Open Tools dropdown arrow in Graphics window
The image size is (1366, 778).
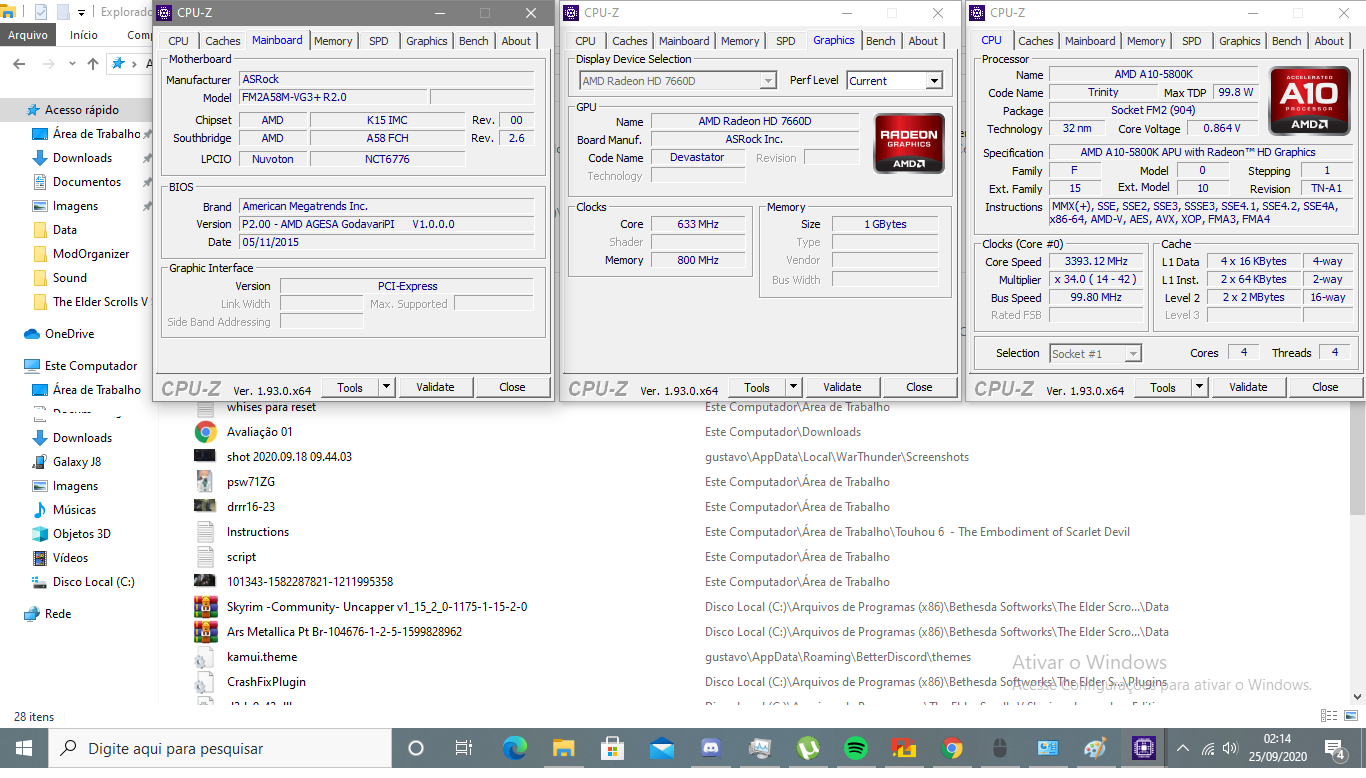click(793, 387)
